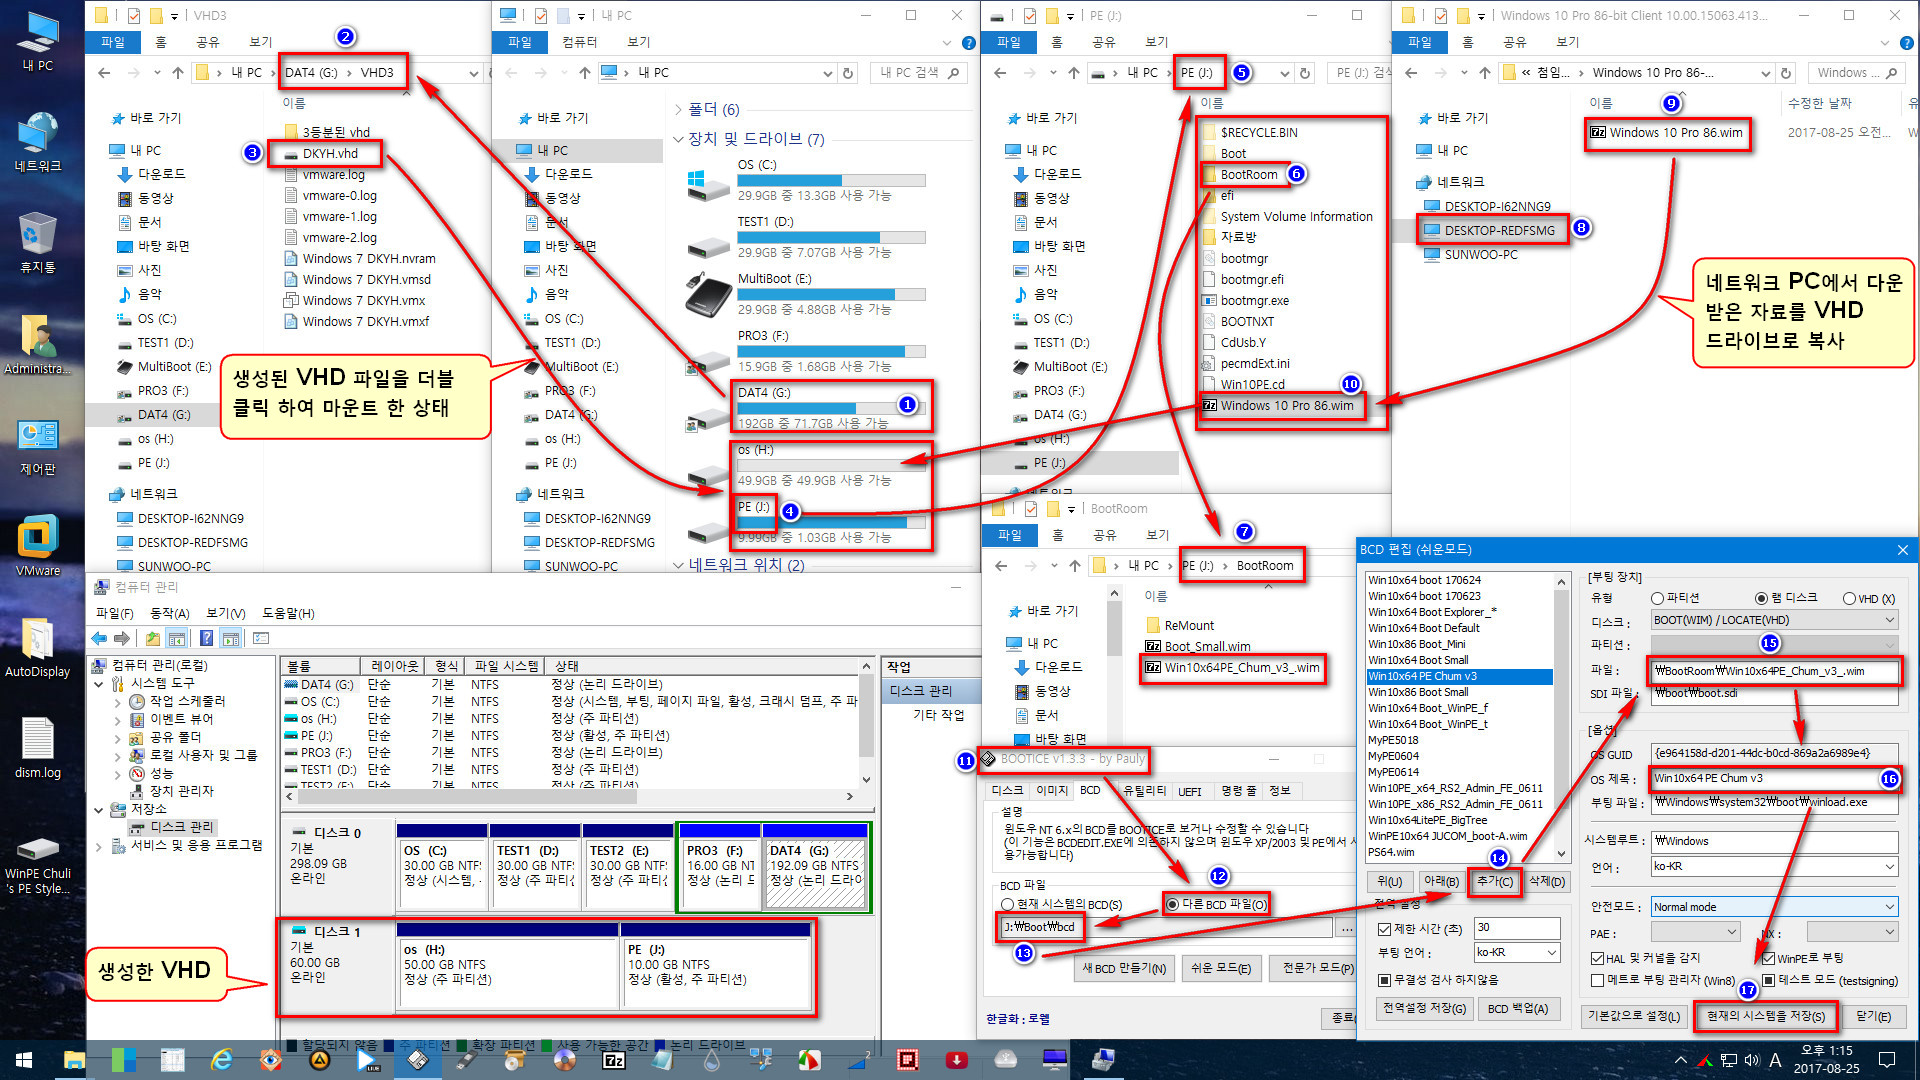The image size is (1920, 1080).
Task: Open File Explorer from the taskbar
Action: point(75,1060)
